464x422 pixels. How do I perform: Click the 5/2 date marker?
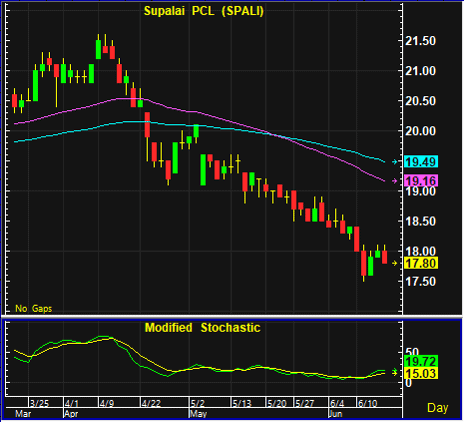198,403
